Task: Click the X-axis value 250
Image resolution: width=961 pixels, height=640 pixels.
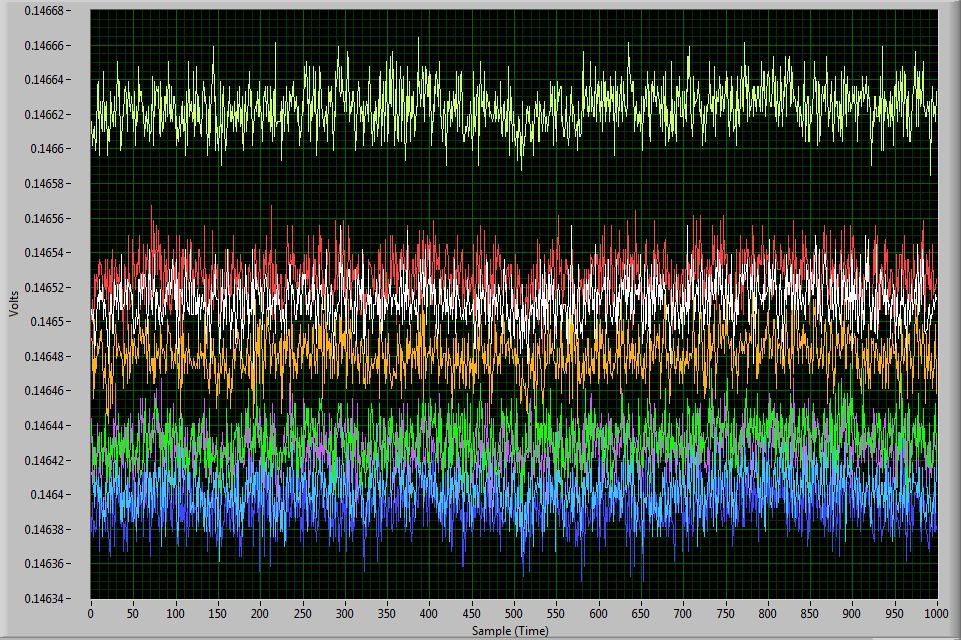Action: point(302,613)
